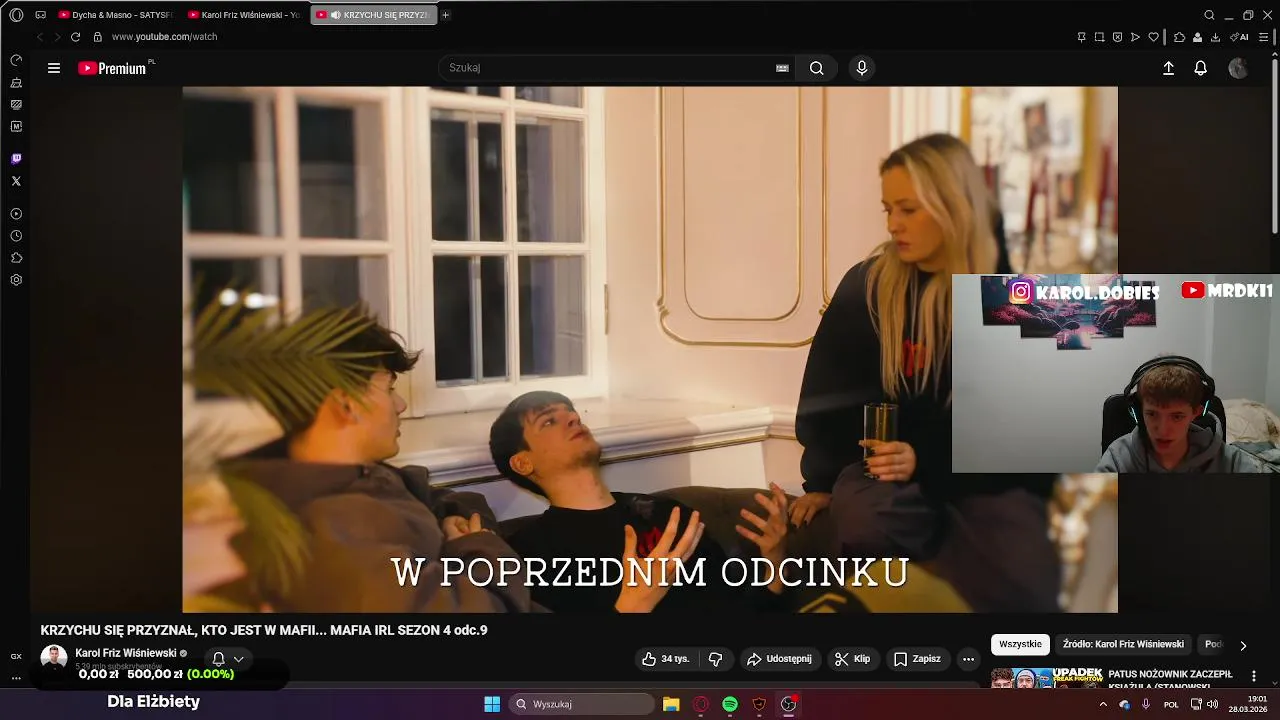Select Źródło: Karol Friz Wiśniewski chip

click(x=1123, y=645)
